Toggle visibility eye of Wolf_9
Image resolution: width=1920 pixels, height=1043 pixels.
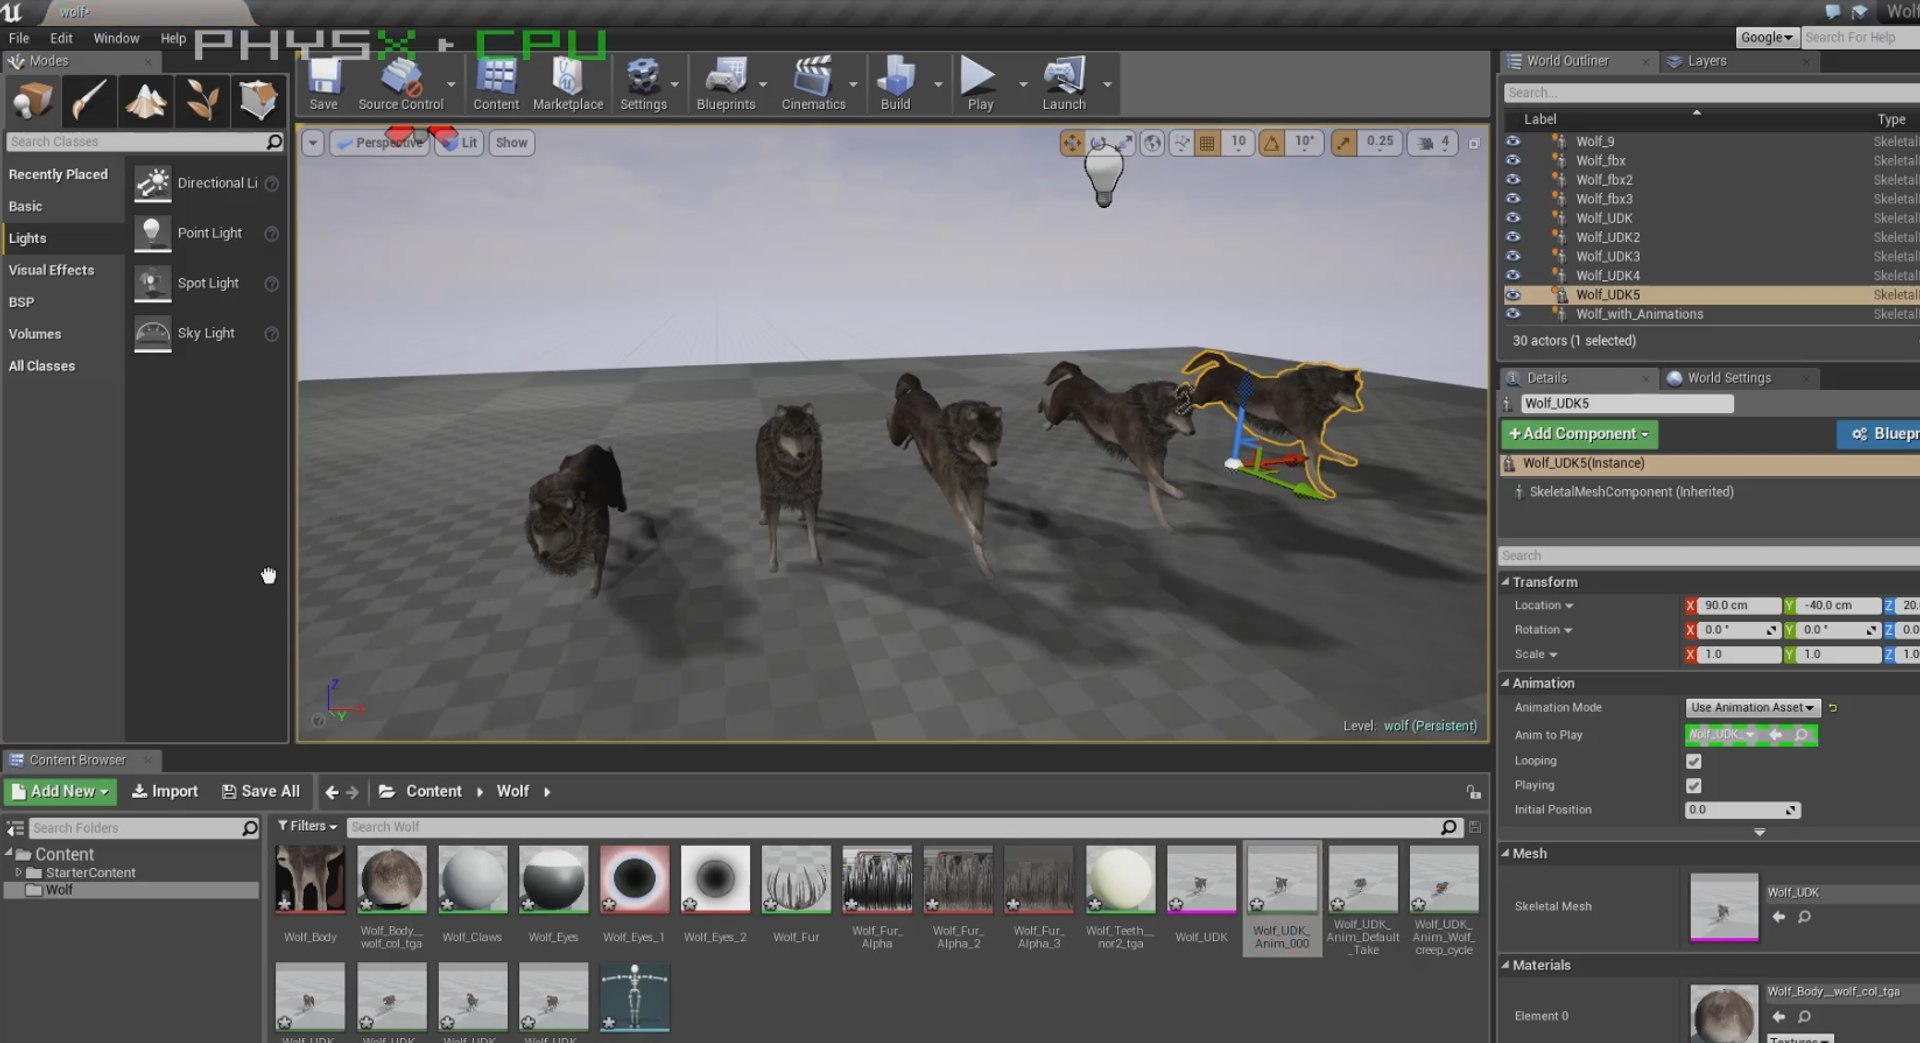click(x=1513, y=142)
